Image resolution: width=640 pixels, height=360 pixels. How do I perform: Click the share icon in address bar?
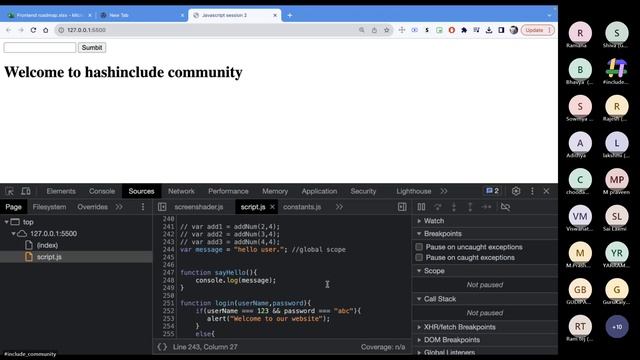pos(374,30)
